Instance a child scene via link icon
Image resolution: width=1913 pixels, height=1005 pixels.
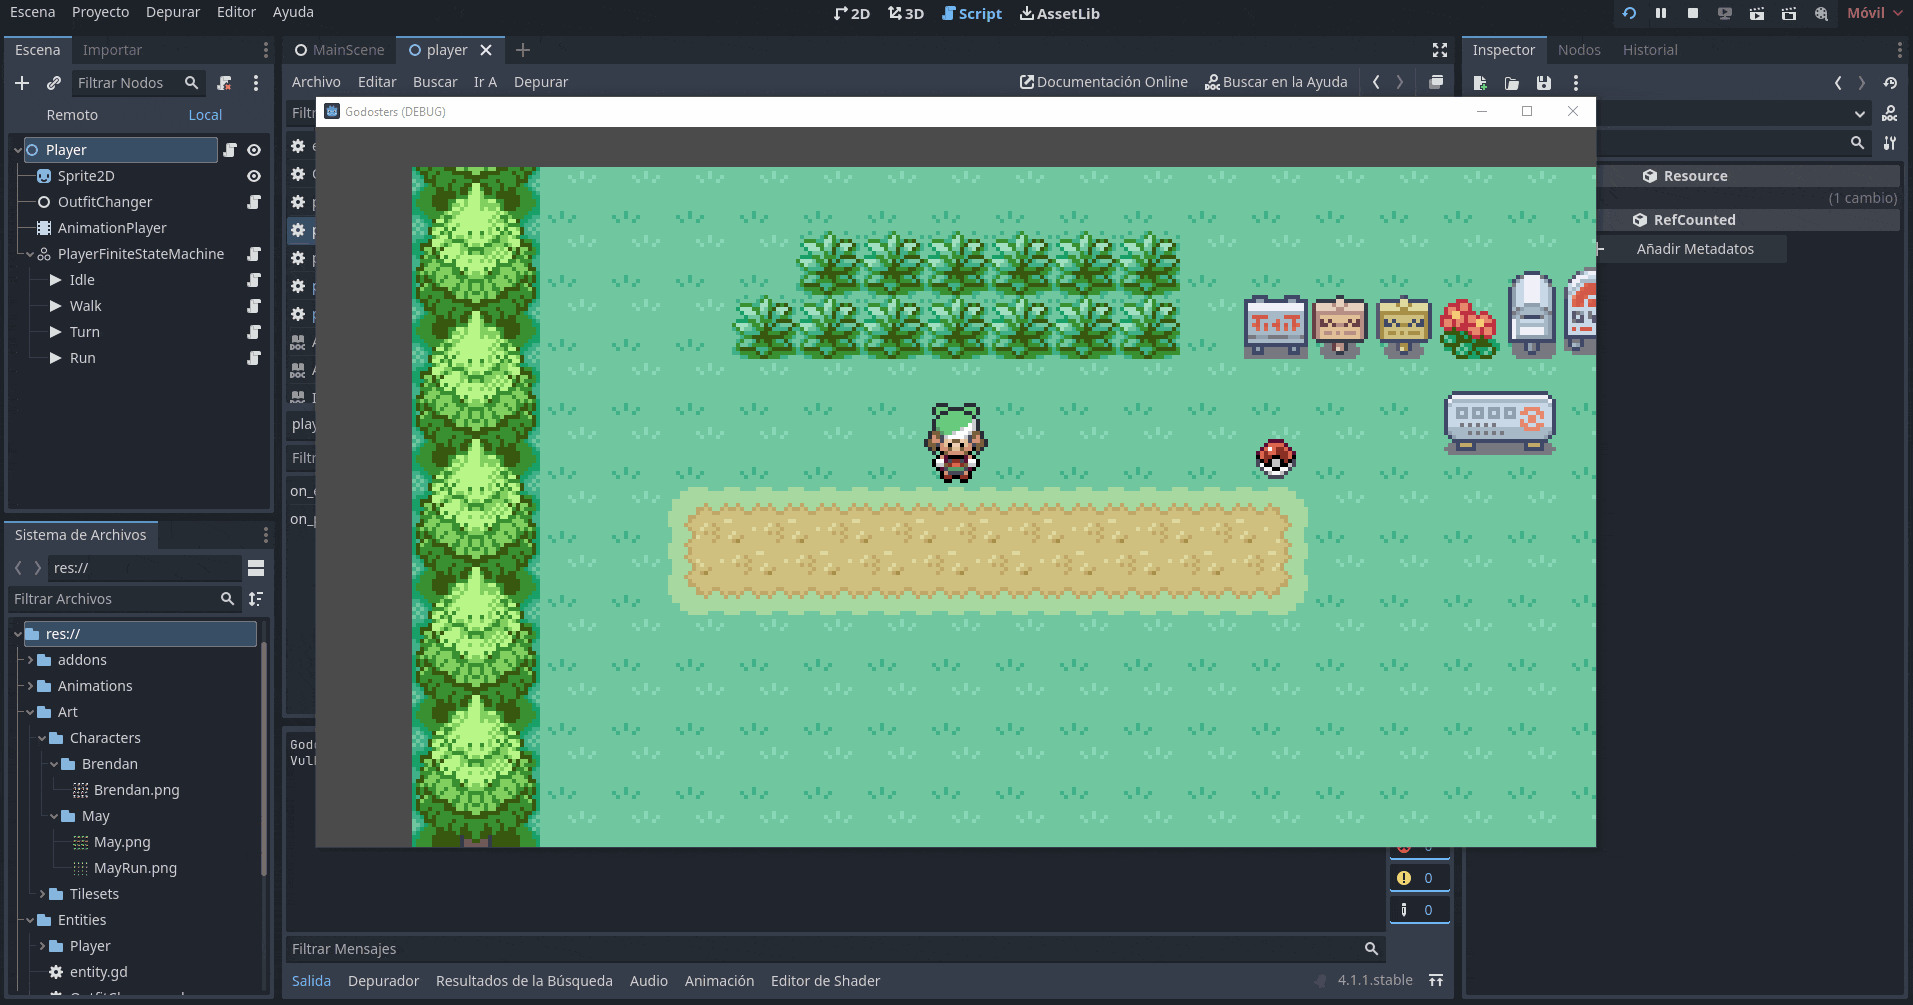[54, 83]
